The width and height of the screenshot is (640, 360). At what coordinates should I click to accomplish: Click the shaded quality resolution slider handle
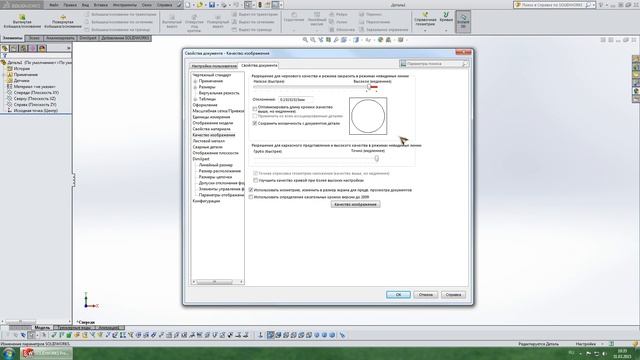[369, 87]
